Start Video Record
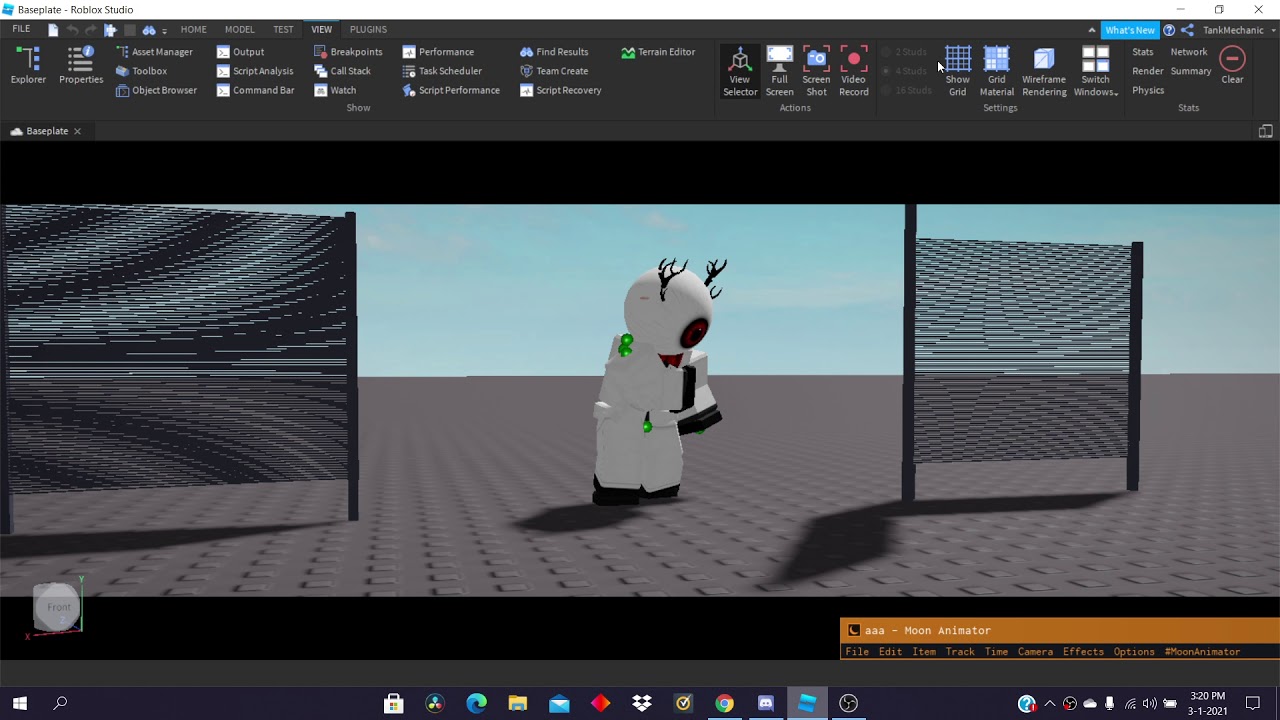The height and width of the screenshot is (720, 1280). [x=854, y=71]
